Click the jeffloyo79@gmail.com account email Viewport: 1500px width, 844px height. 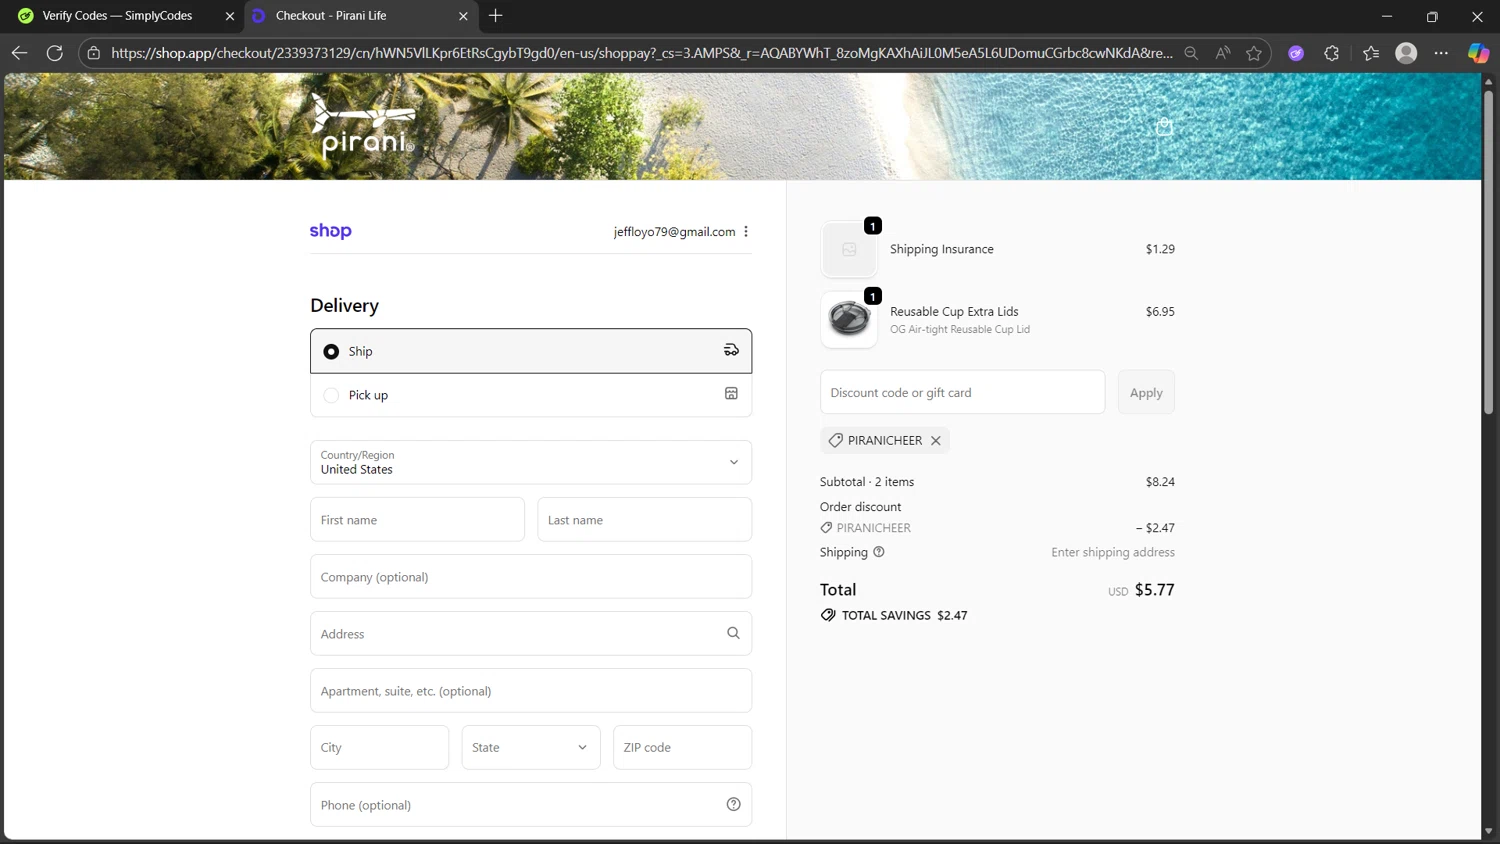pos(674,231)
